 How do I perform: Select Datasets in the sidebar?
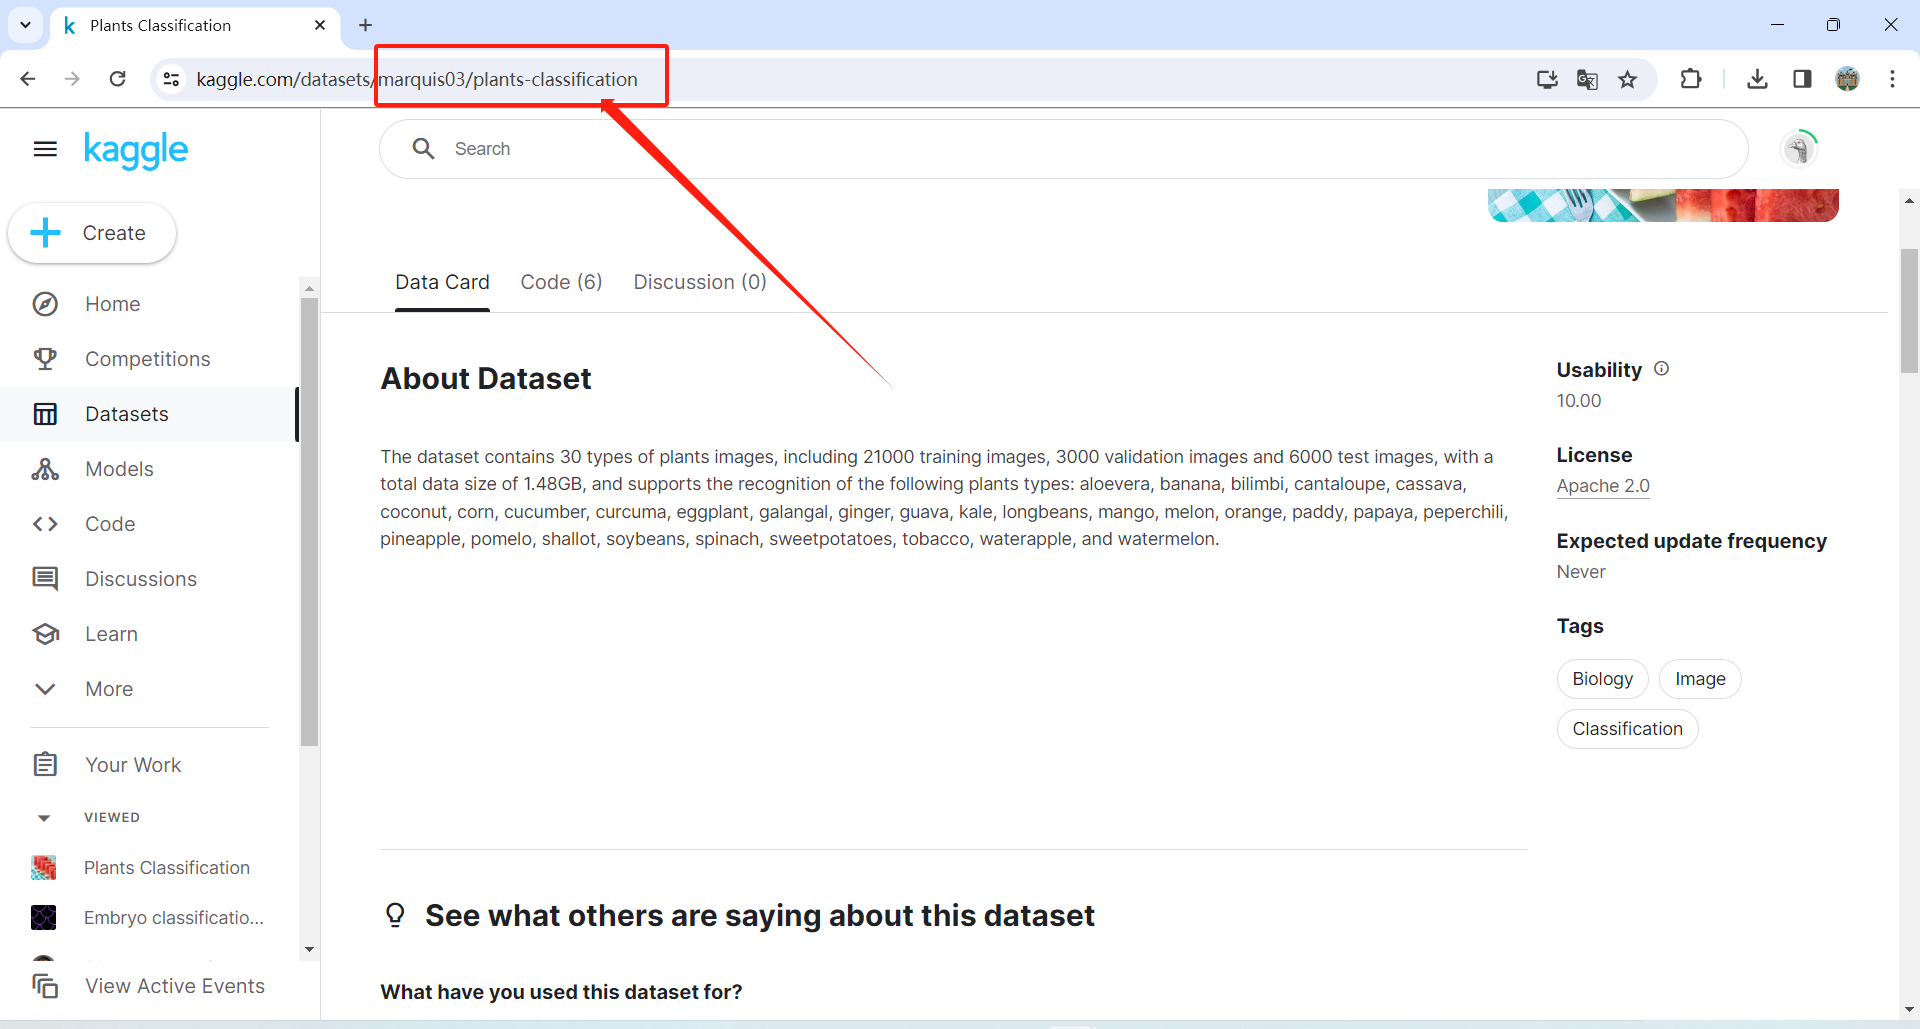[x=148, y=414]
